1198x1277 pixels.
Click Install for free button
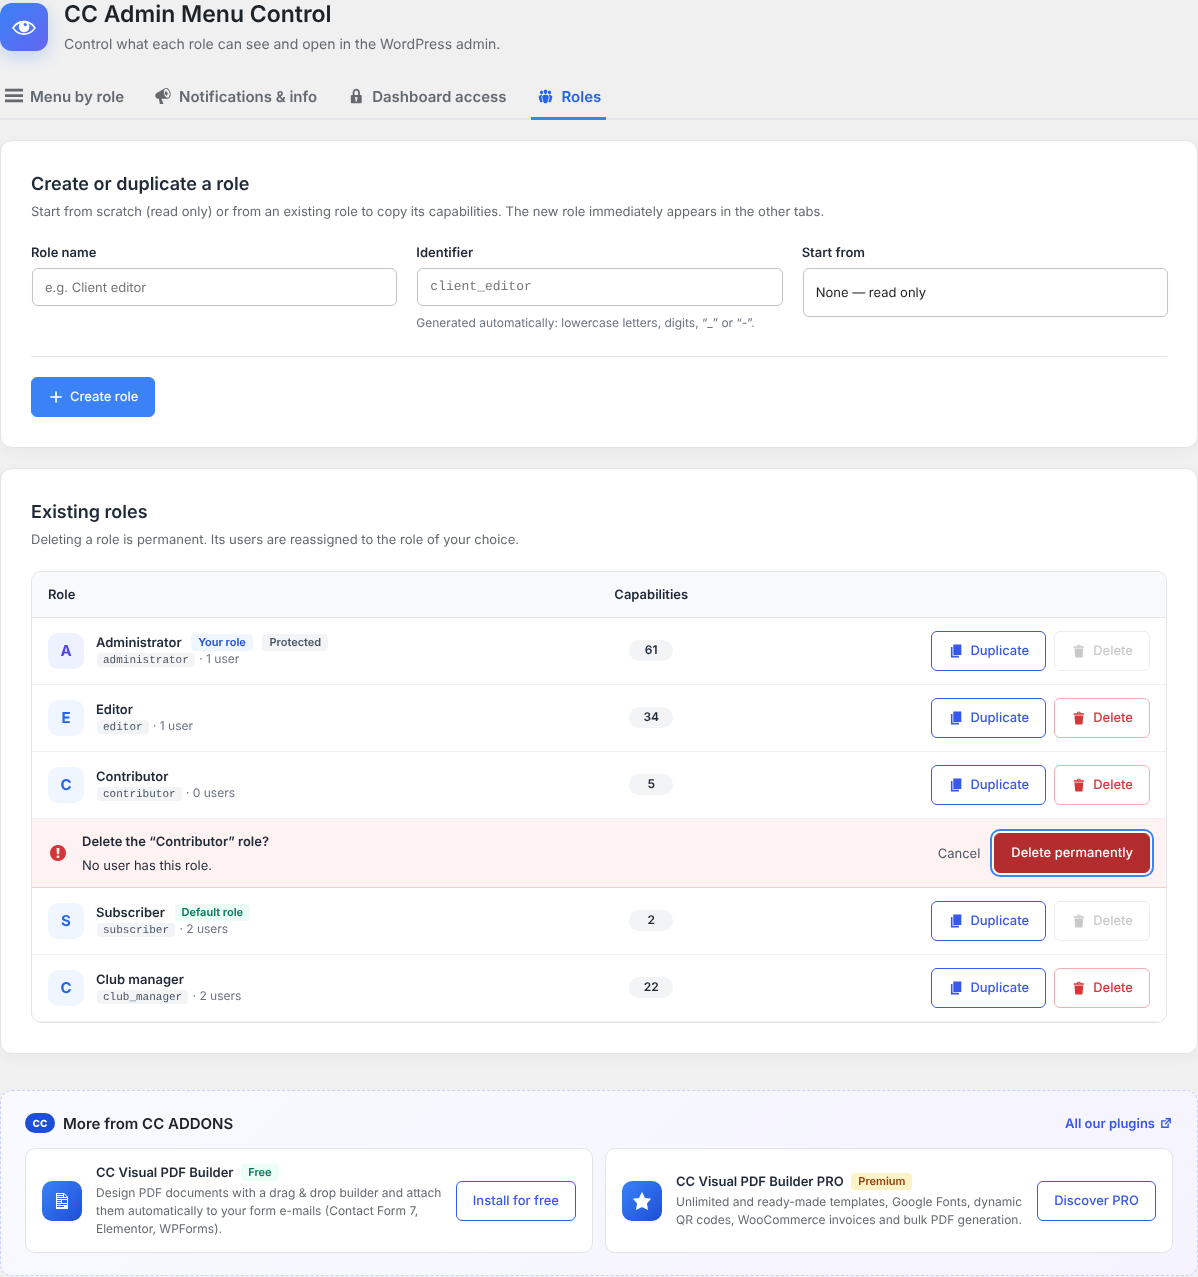click(516, 1201)
